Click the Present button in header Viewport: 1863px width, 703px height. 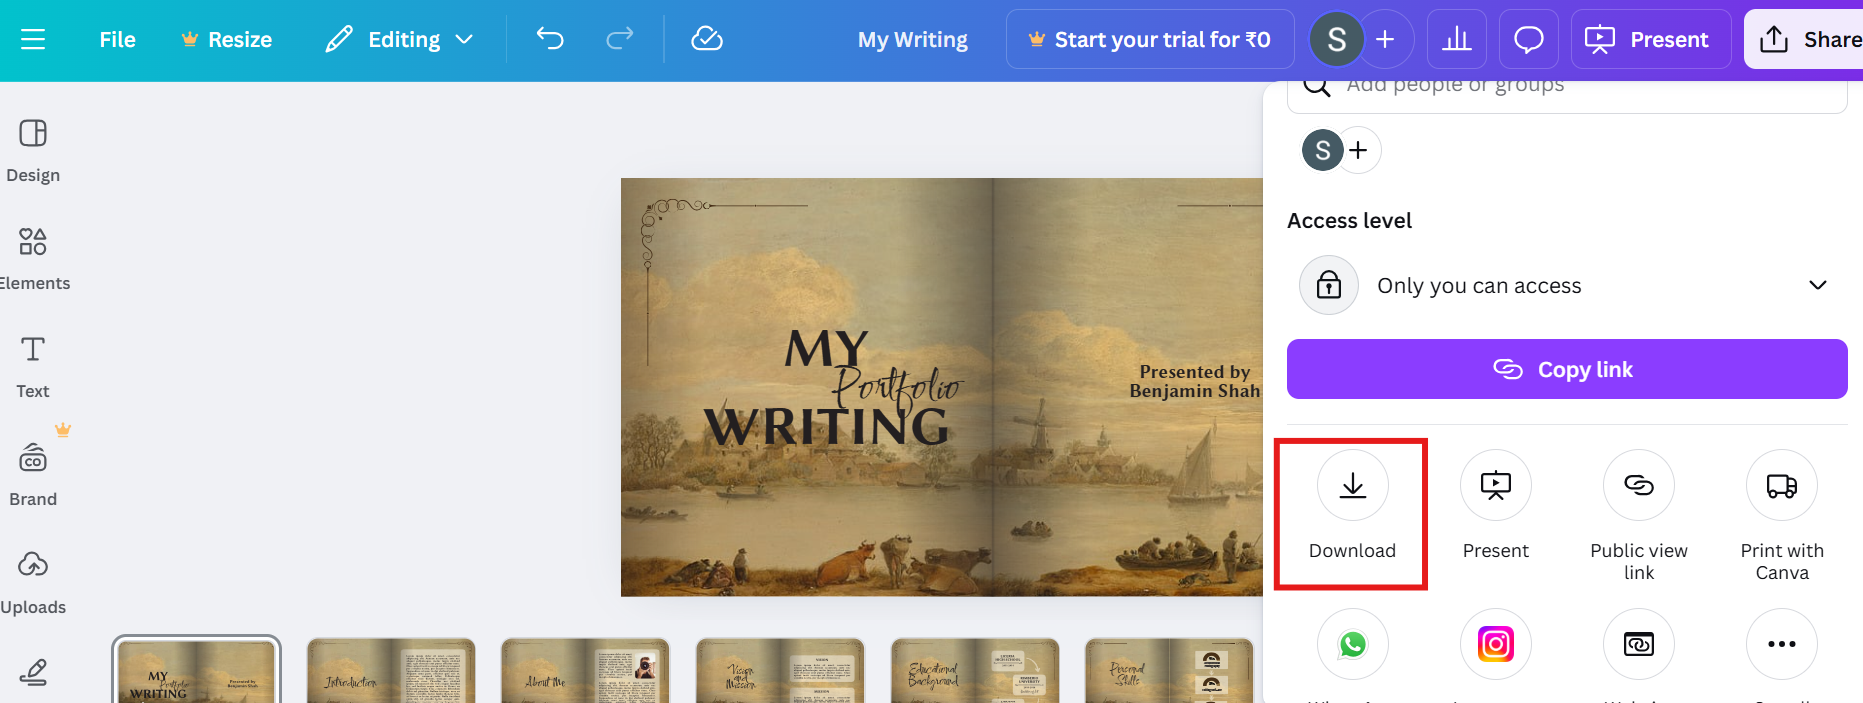1651,39
